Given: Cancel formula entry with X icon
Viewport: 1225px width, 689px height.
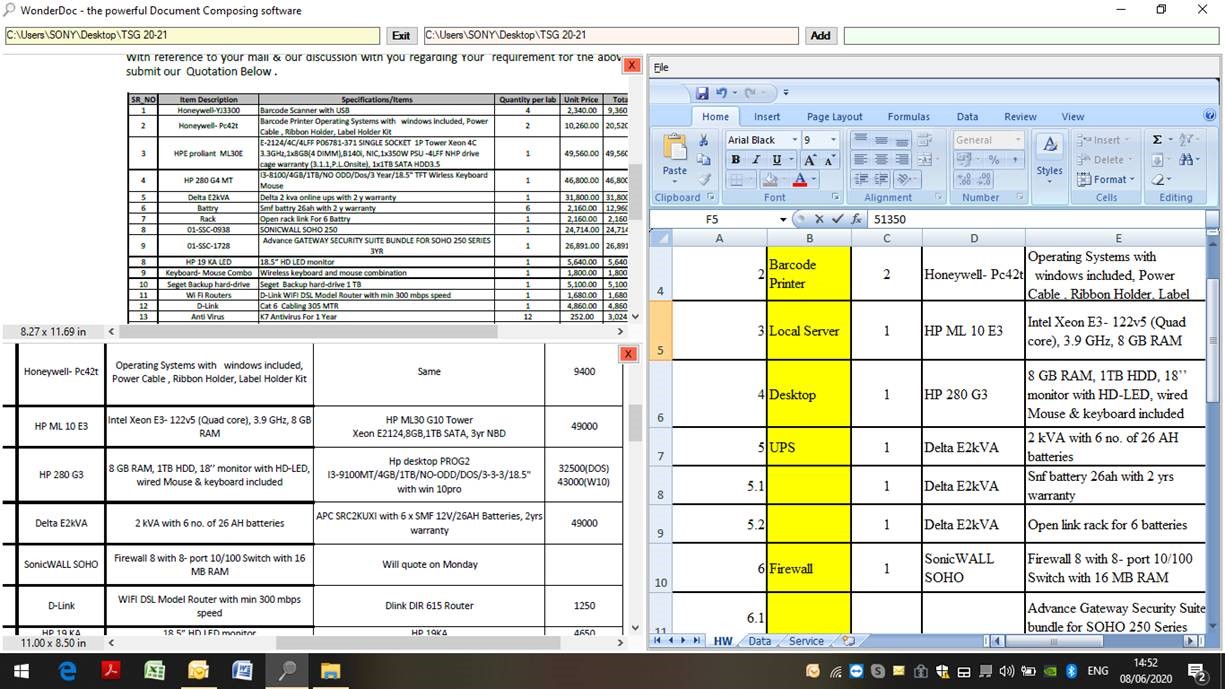Looking at the screenshot, I should 819,219.
